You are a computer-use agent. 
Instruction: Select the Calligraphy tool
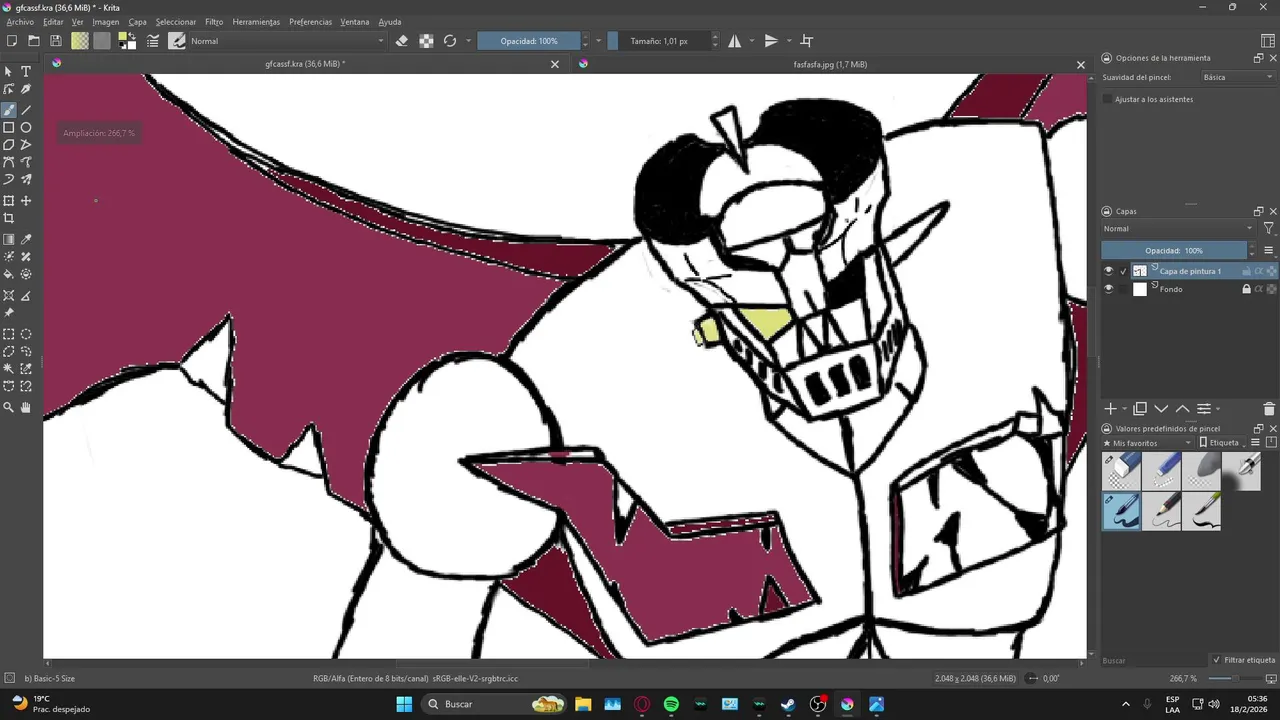pyautogui.click(x=26, y=90)
